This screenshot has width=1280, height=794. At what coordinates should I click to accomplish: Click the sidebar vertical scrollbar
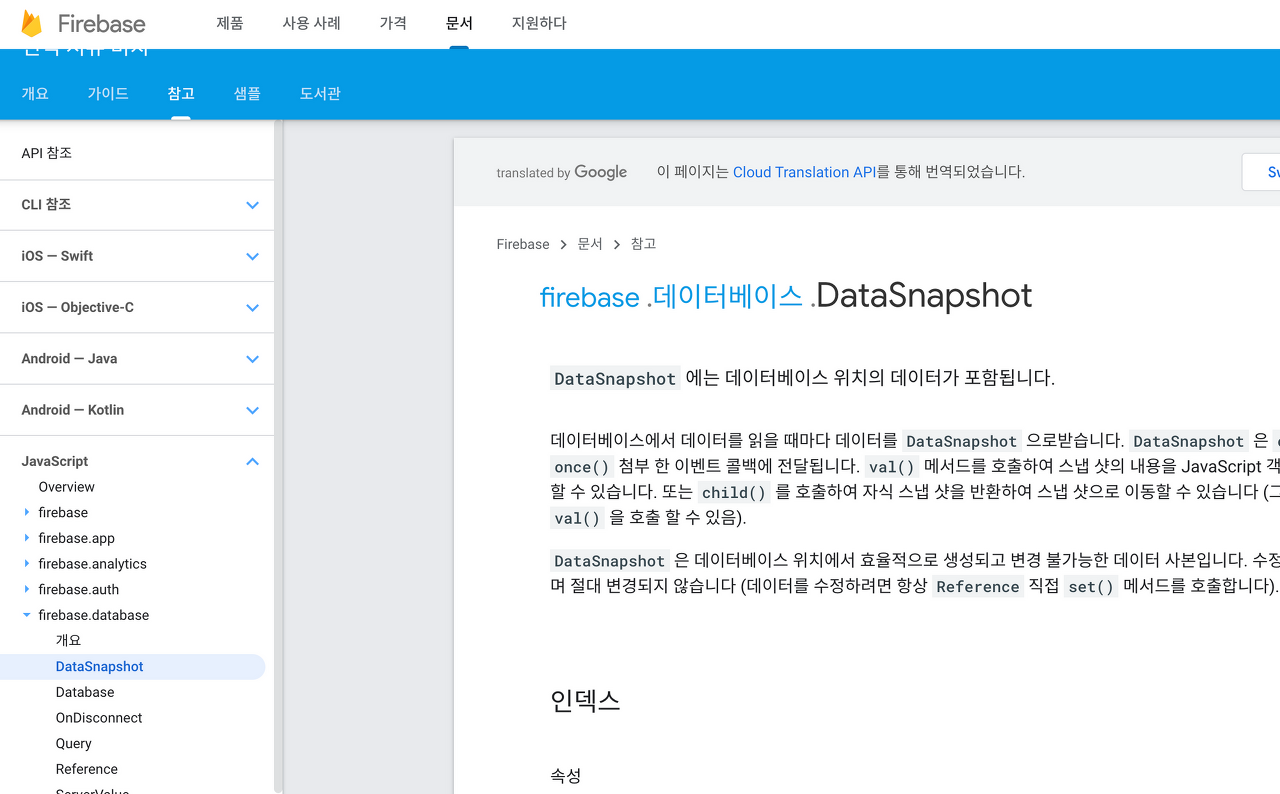coord(278,457)
